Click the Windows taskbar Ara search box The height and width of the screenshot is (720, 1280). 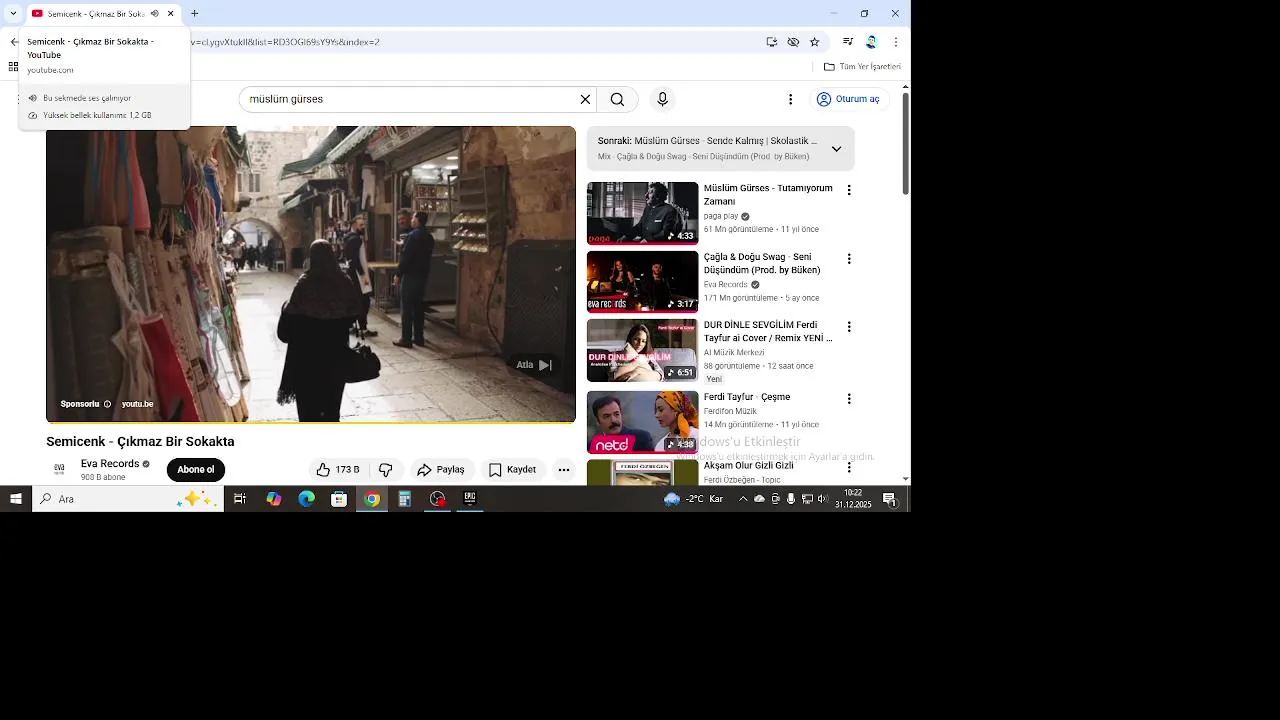[128, 499]
